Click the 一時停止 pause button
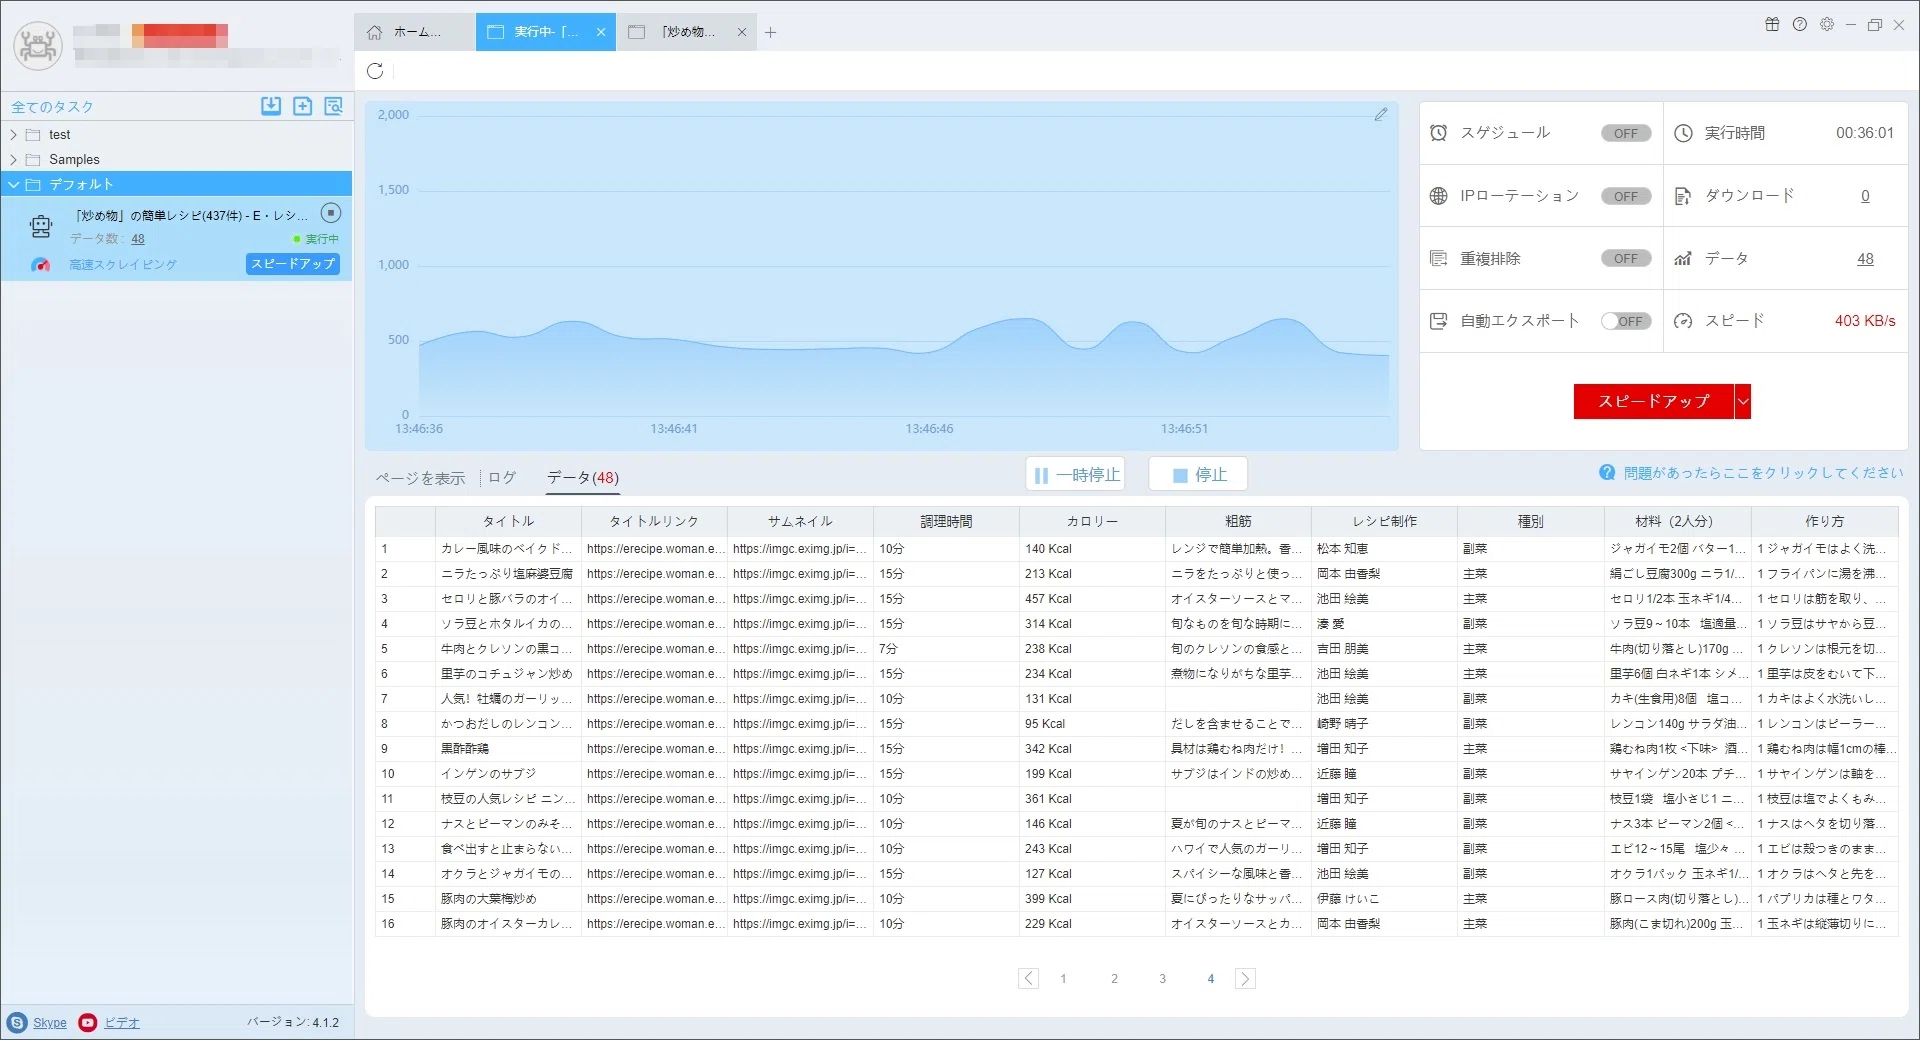Viewport: 1920px width, 1040px height. [x=1076, y=475]
